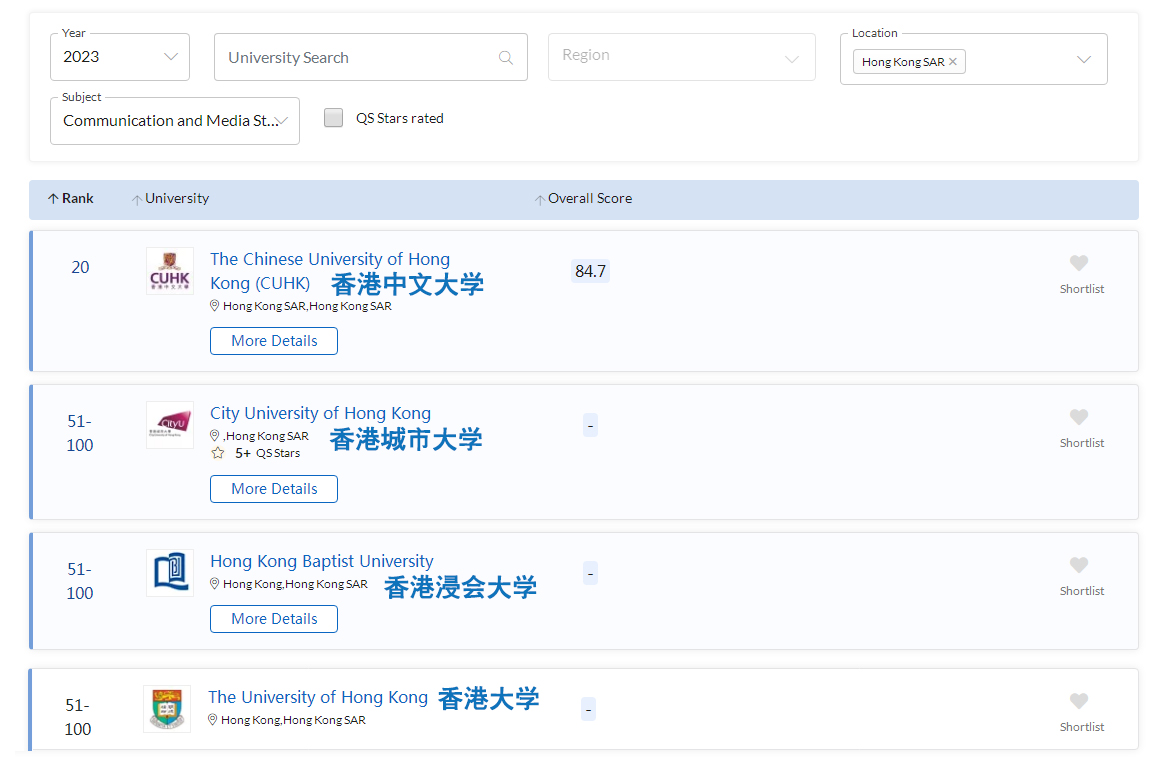Click the search magnifier icon in University Search
Screen dimensions: 1172x764
click(505, 57)
